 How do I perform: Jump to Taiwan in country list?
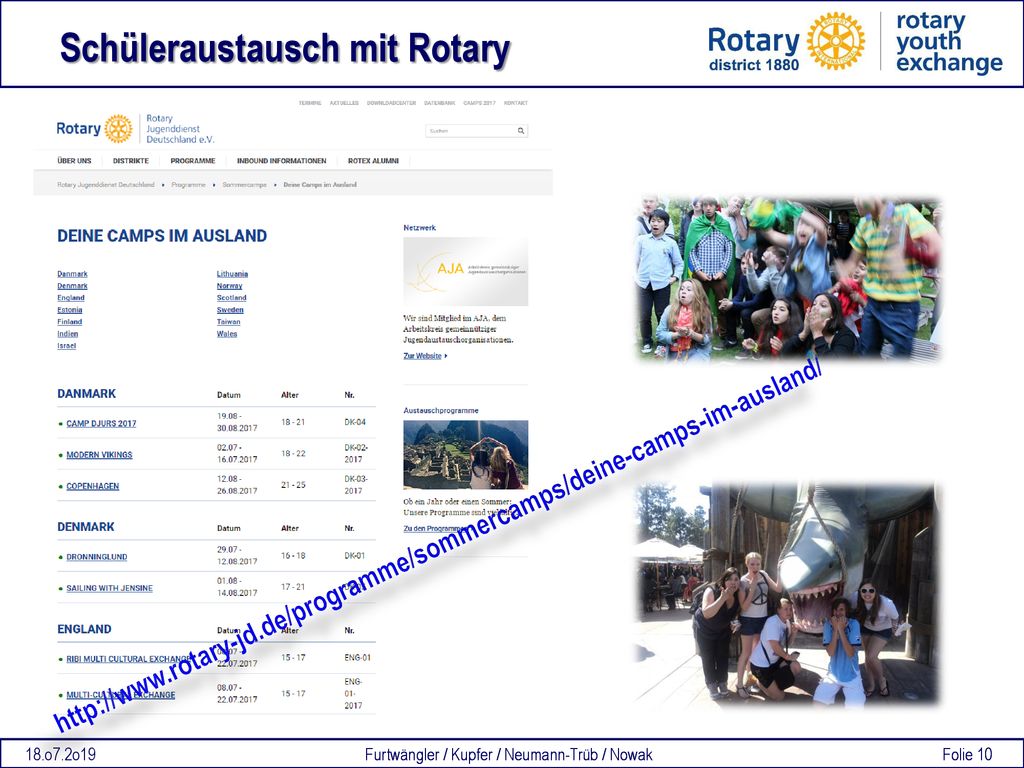point(229,322)
